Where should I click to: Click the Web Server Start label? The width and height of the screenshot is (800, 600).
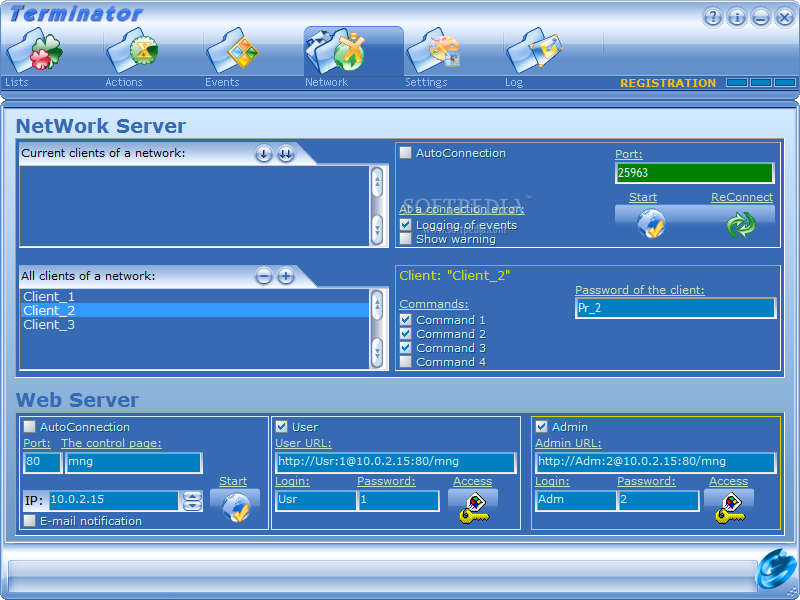click(233, 481)
